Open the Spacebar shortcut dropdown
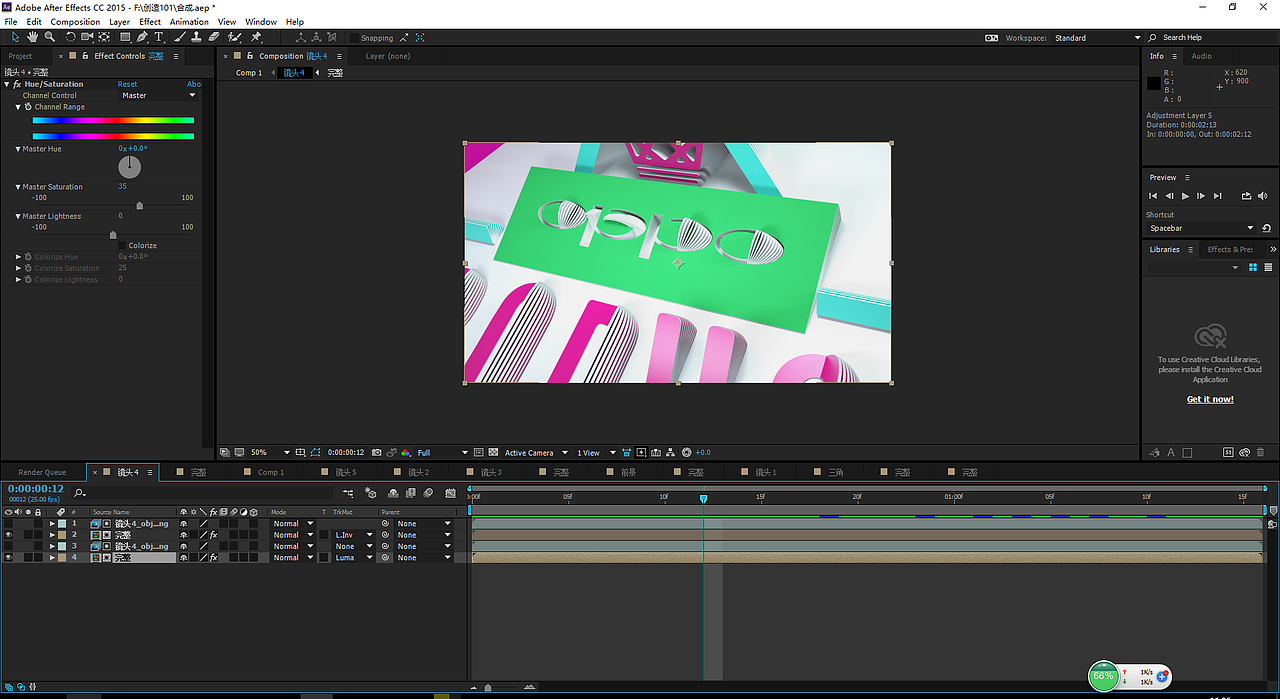 click(1200, 228)
